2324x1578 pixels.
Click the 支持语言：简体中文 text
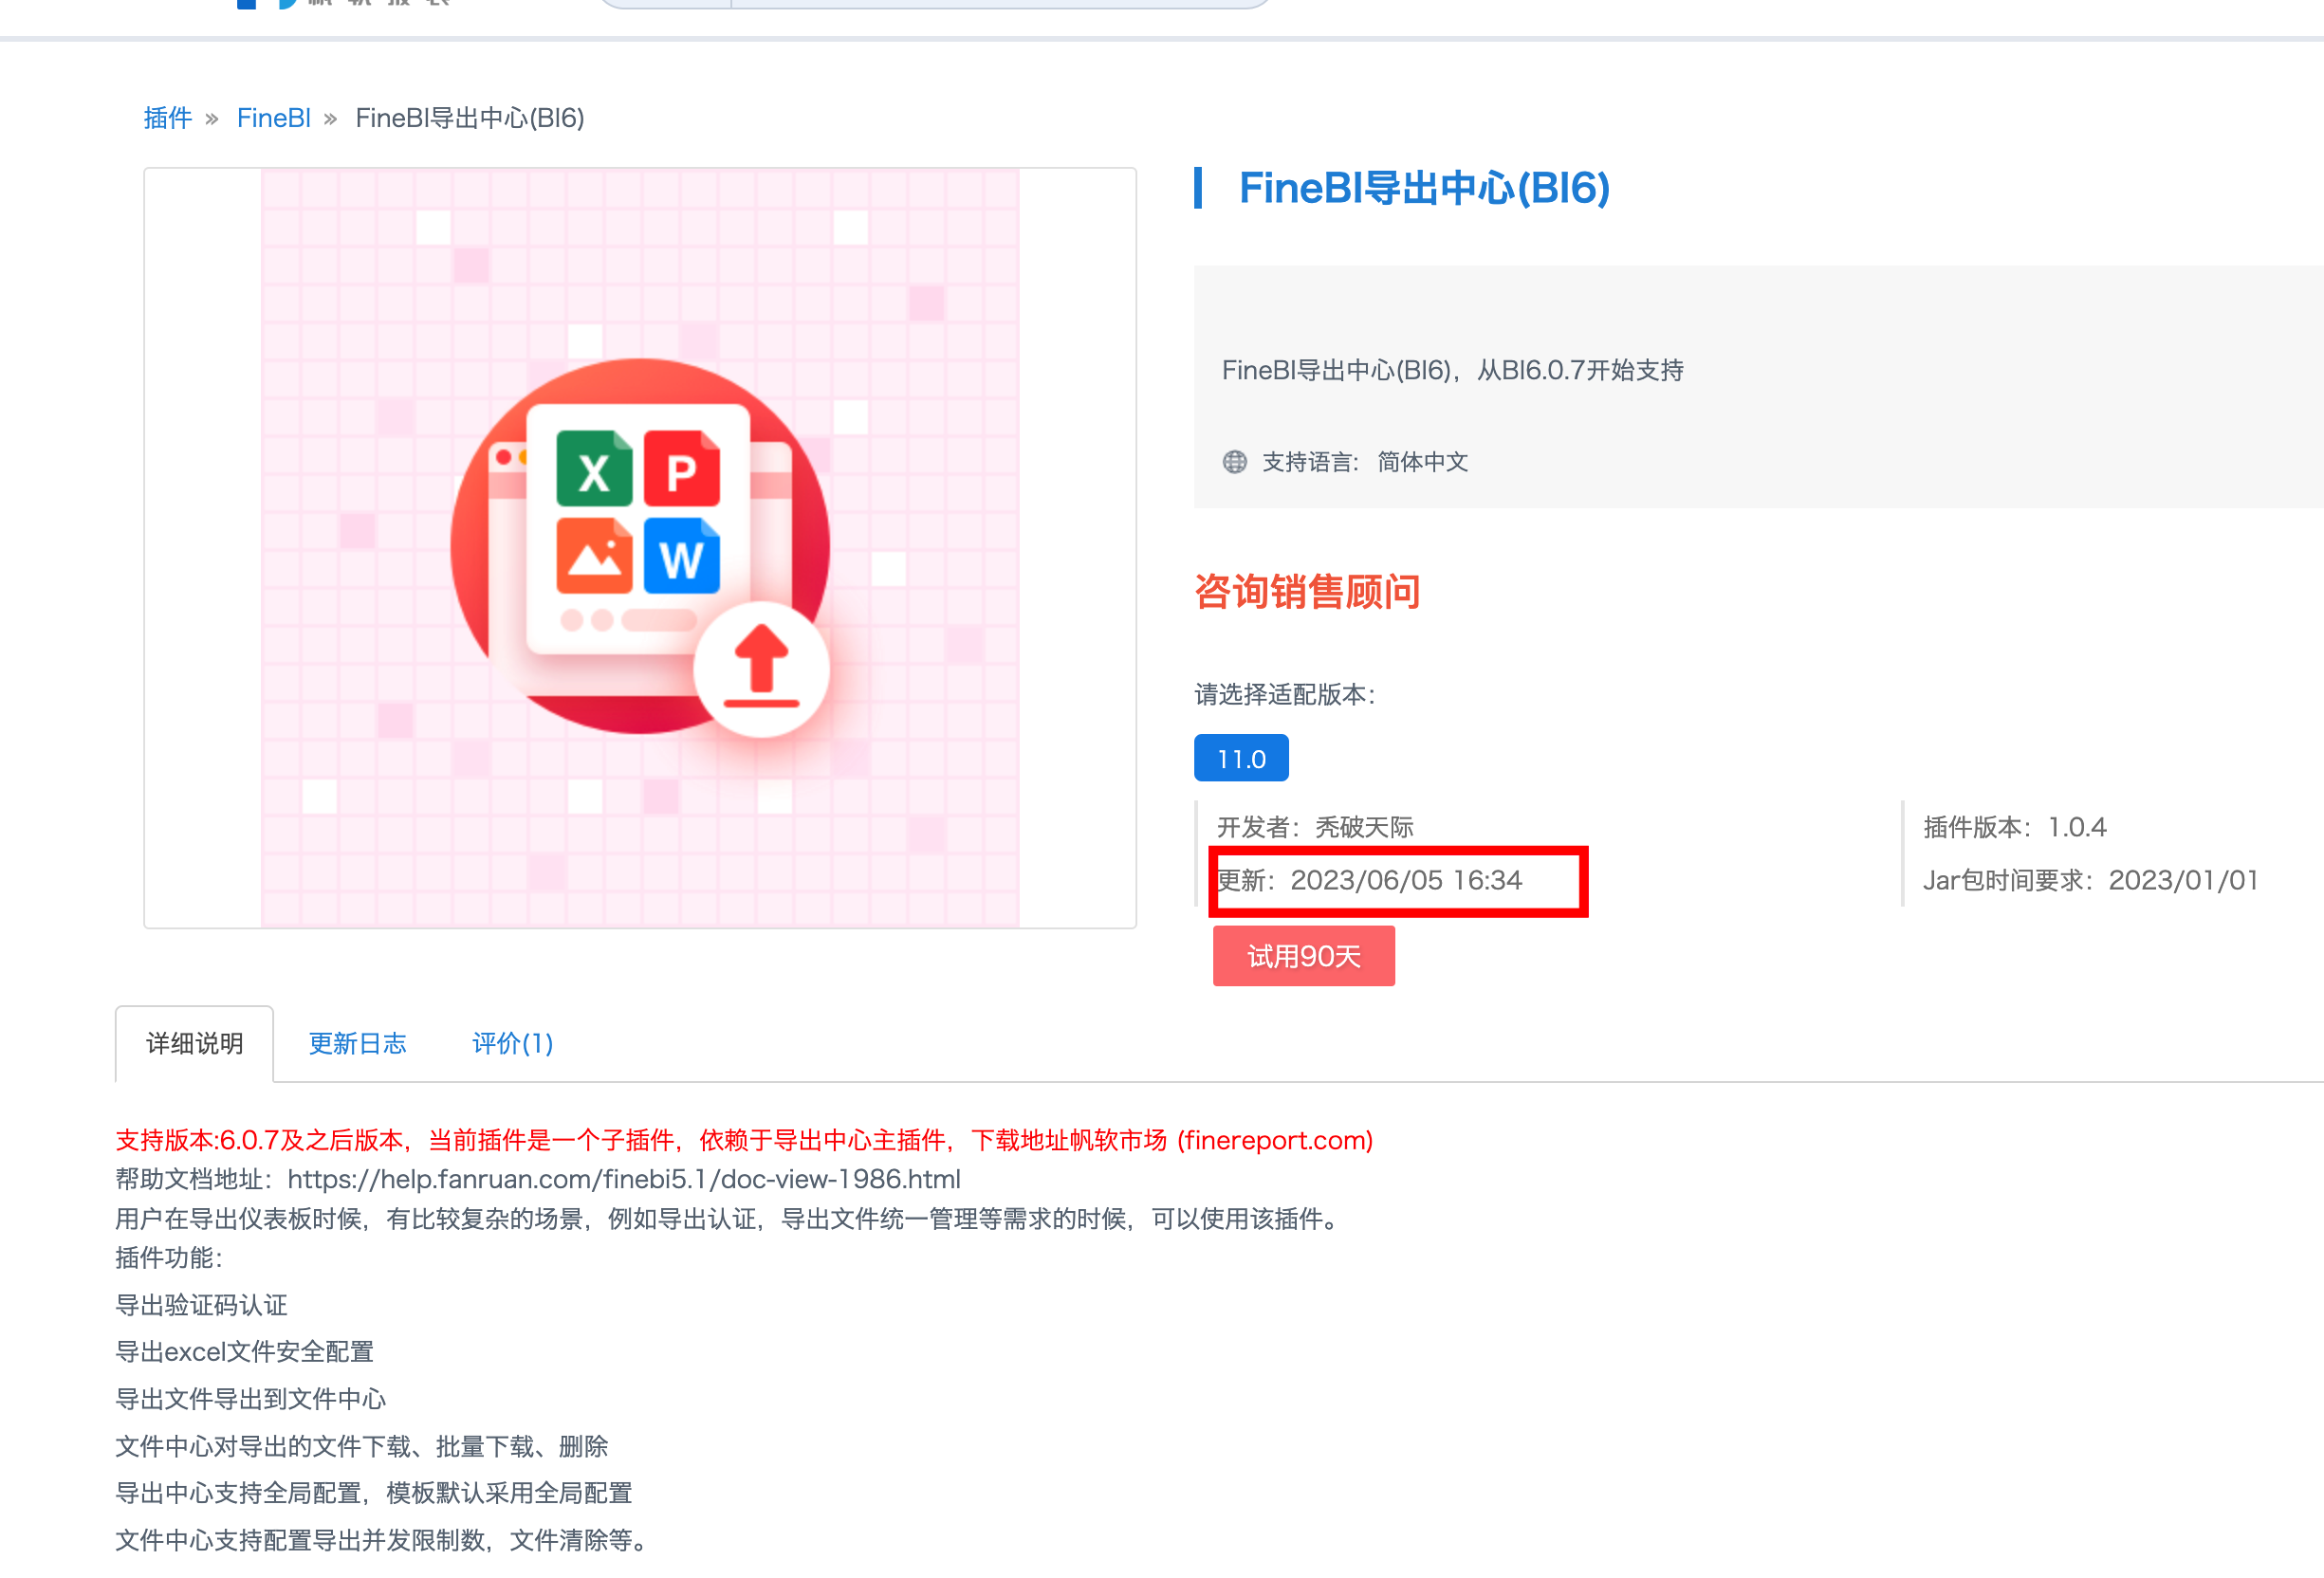[x=1364, y=461]
